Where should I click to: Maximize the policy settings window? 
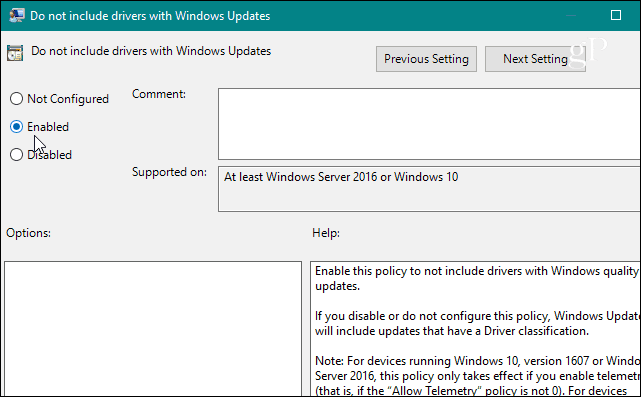point(616,16)
